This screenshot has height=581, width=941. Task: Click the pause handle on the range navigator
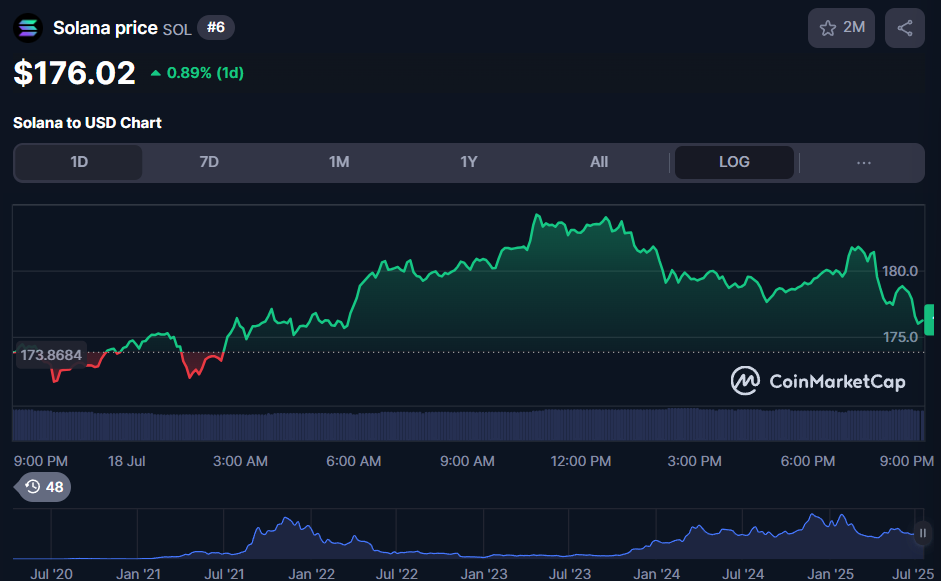pos(923,533)
